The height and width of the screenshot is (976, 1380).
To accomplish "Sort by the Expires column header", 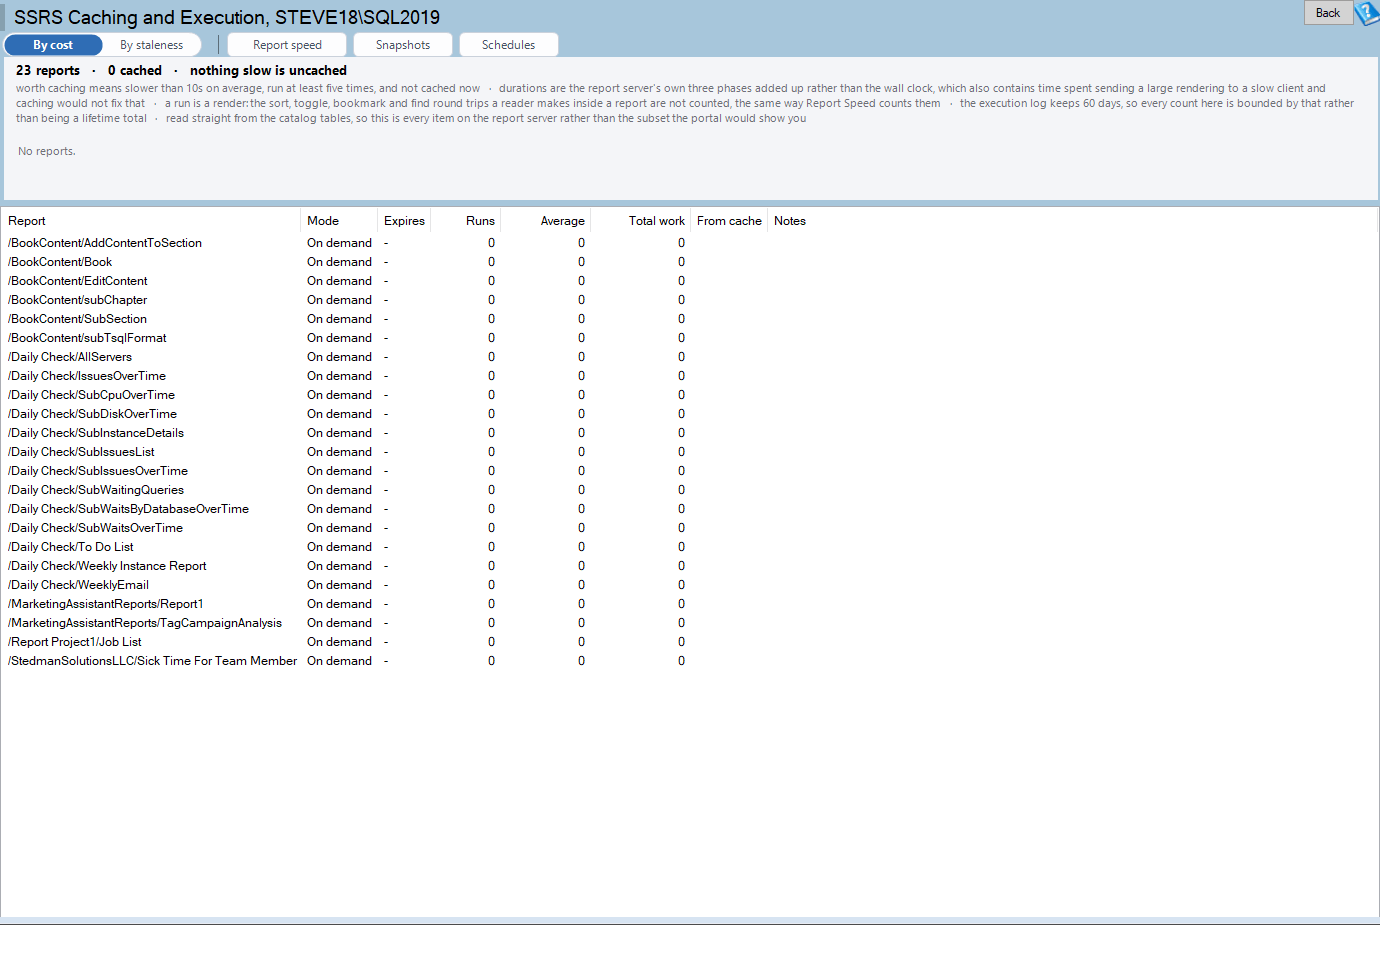I will (404, 221).
